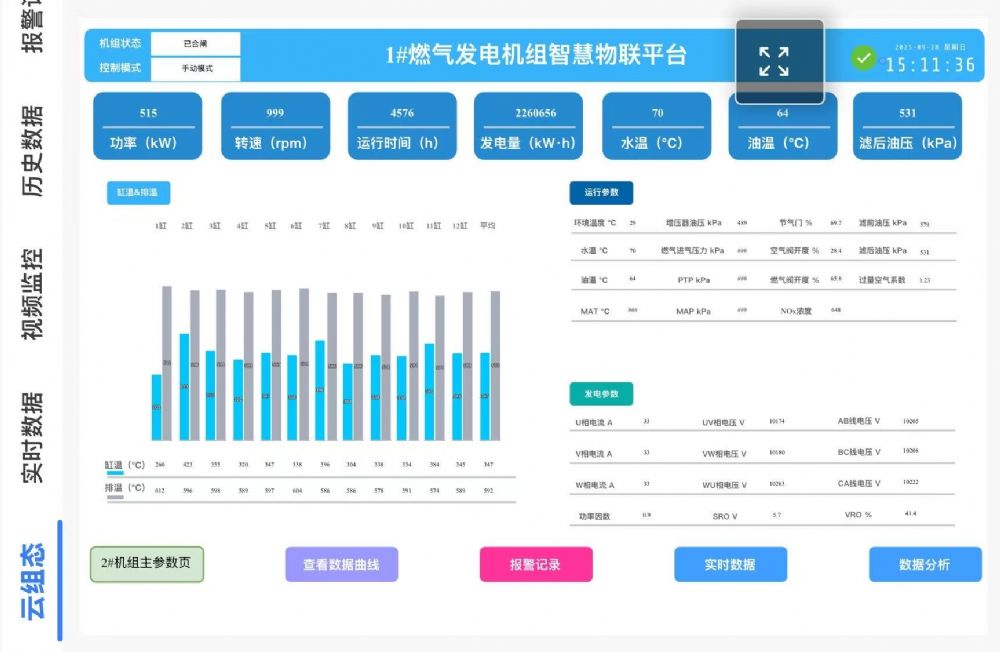Switch to the 视频监控 sidebar tab
This screenshot has width=1000, height=652.
(32, 293)
